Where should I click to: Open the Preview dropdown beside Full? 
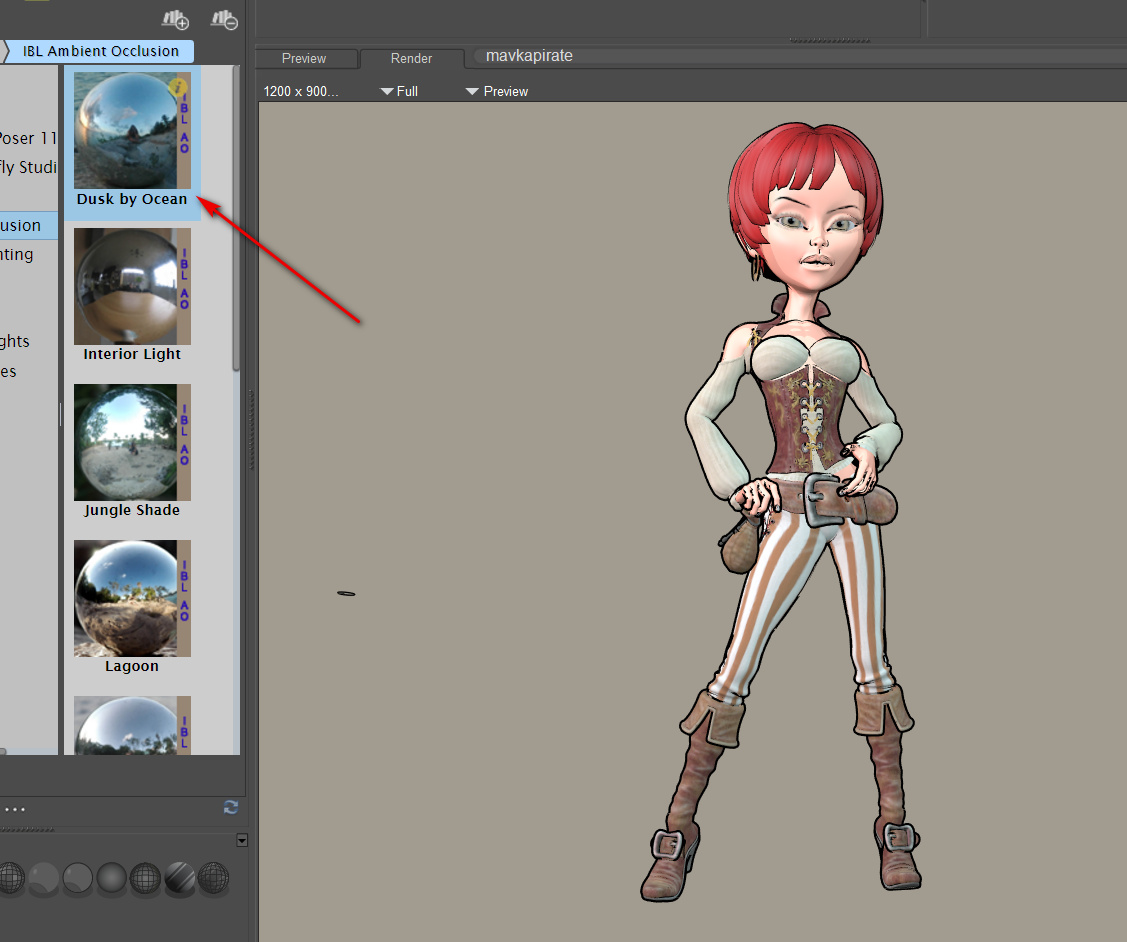[x=497, y=91]
